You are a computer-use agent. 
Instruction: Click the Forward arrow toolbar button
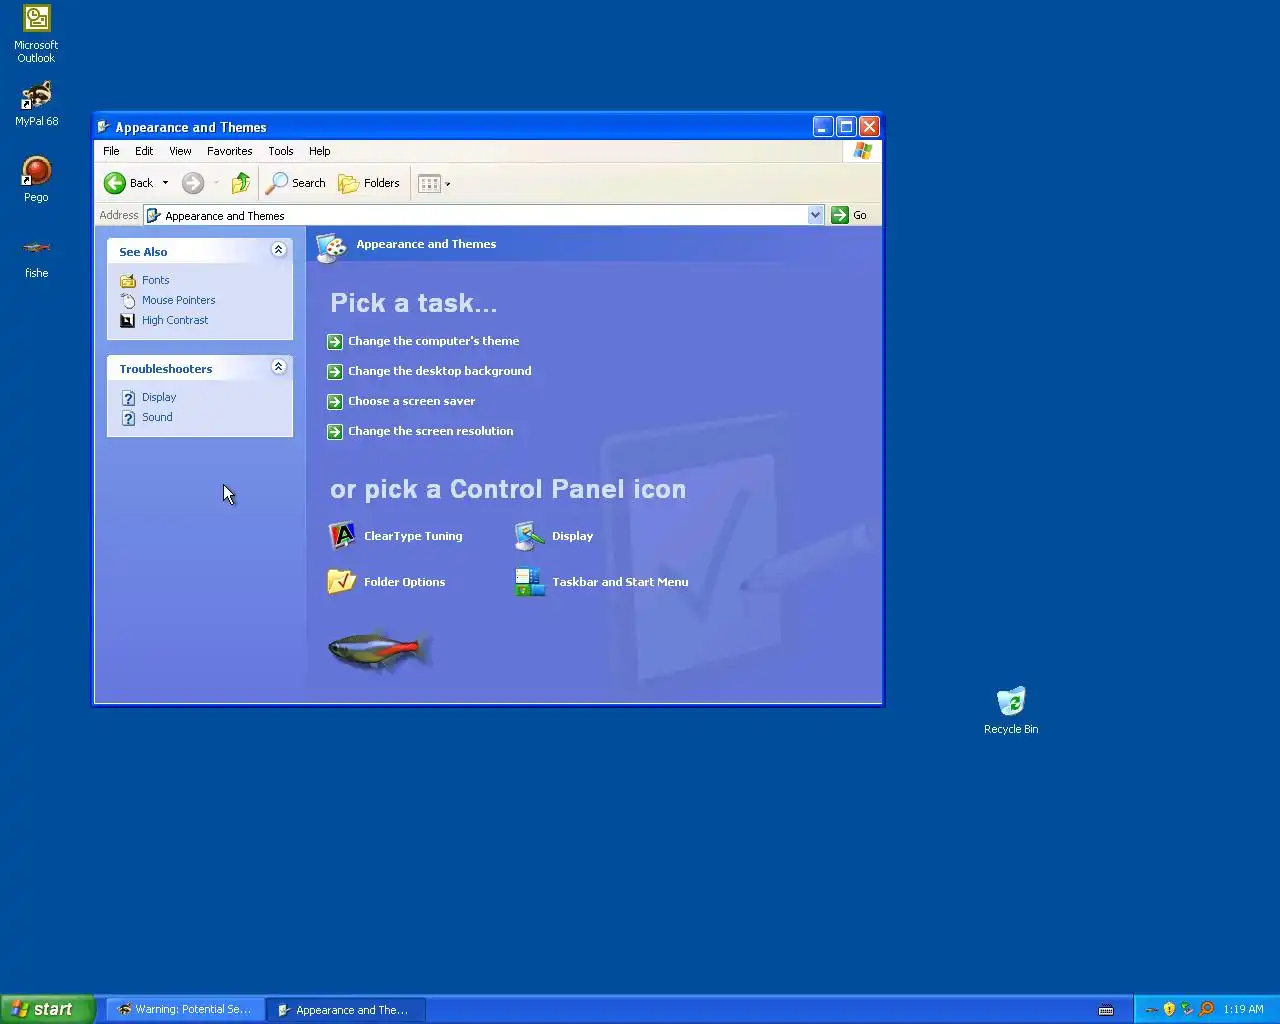[x=193, y=183]
